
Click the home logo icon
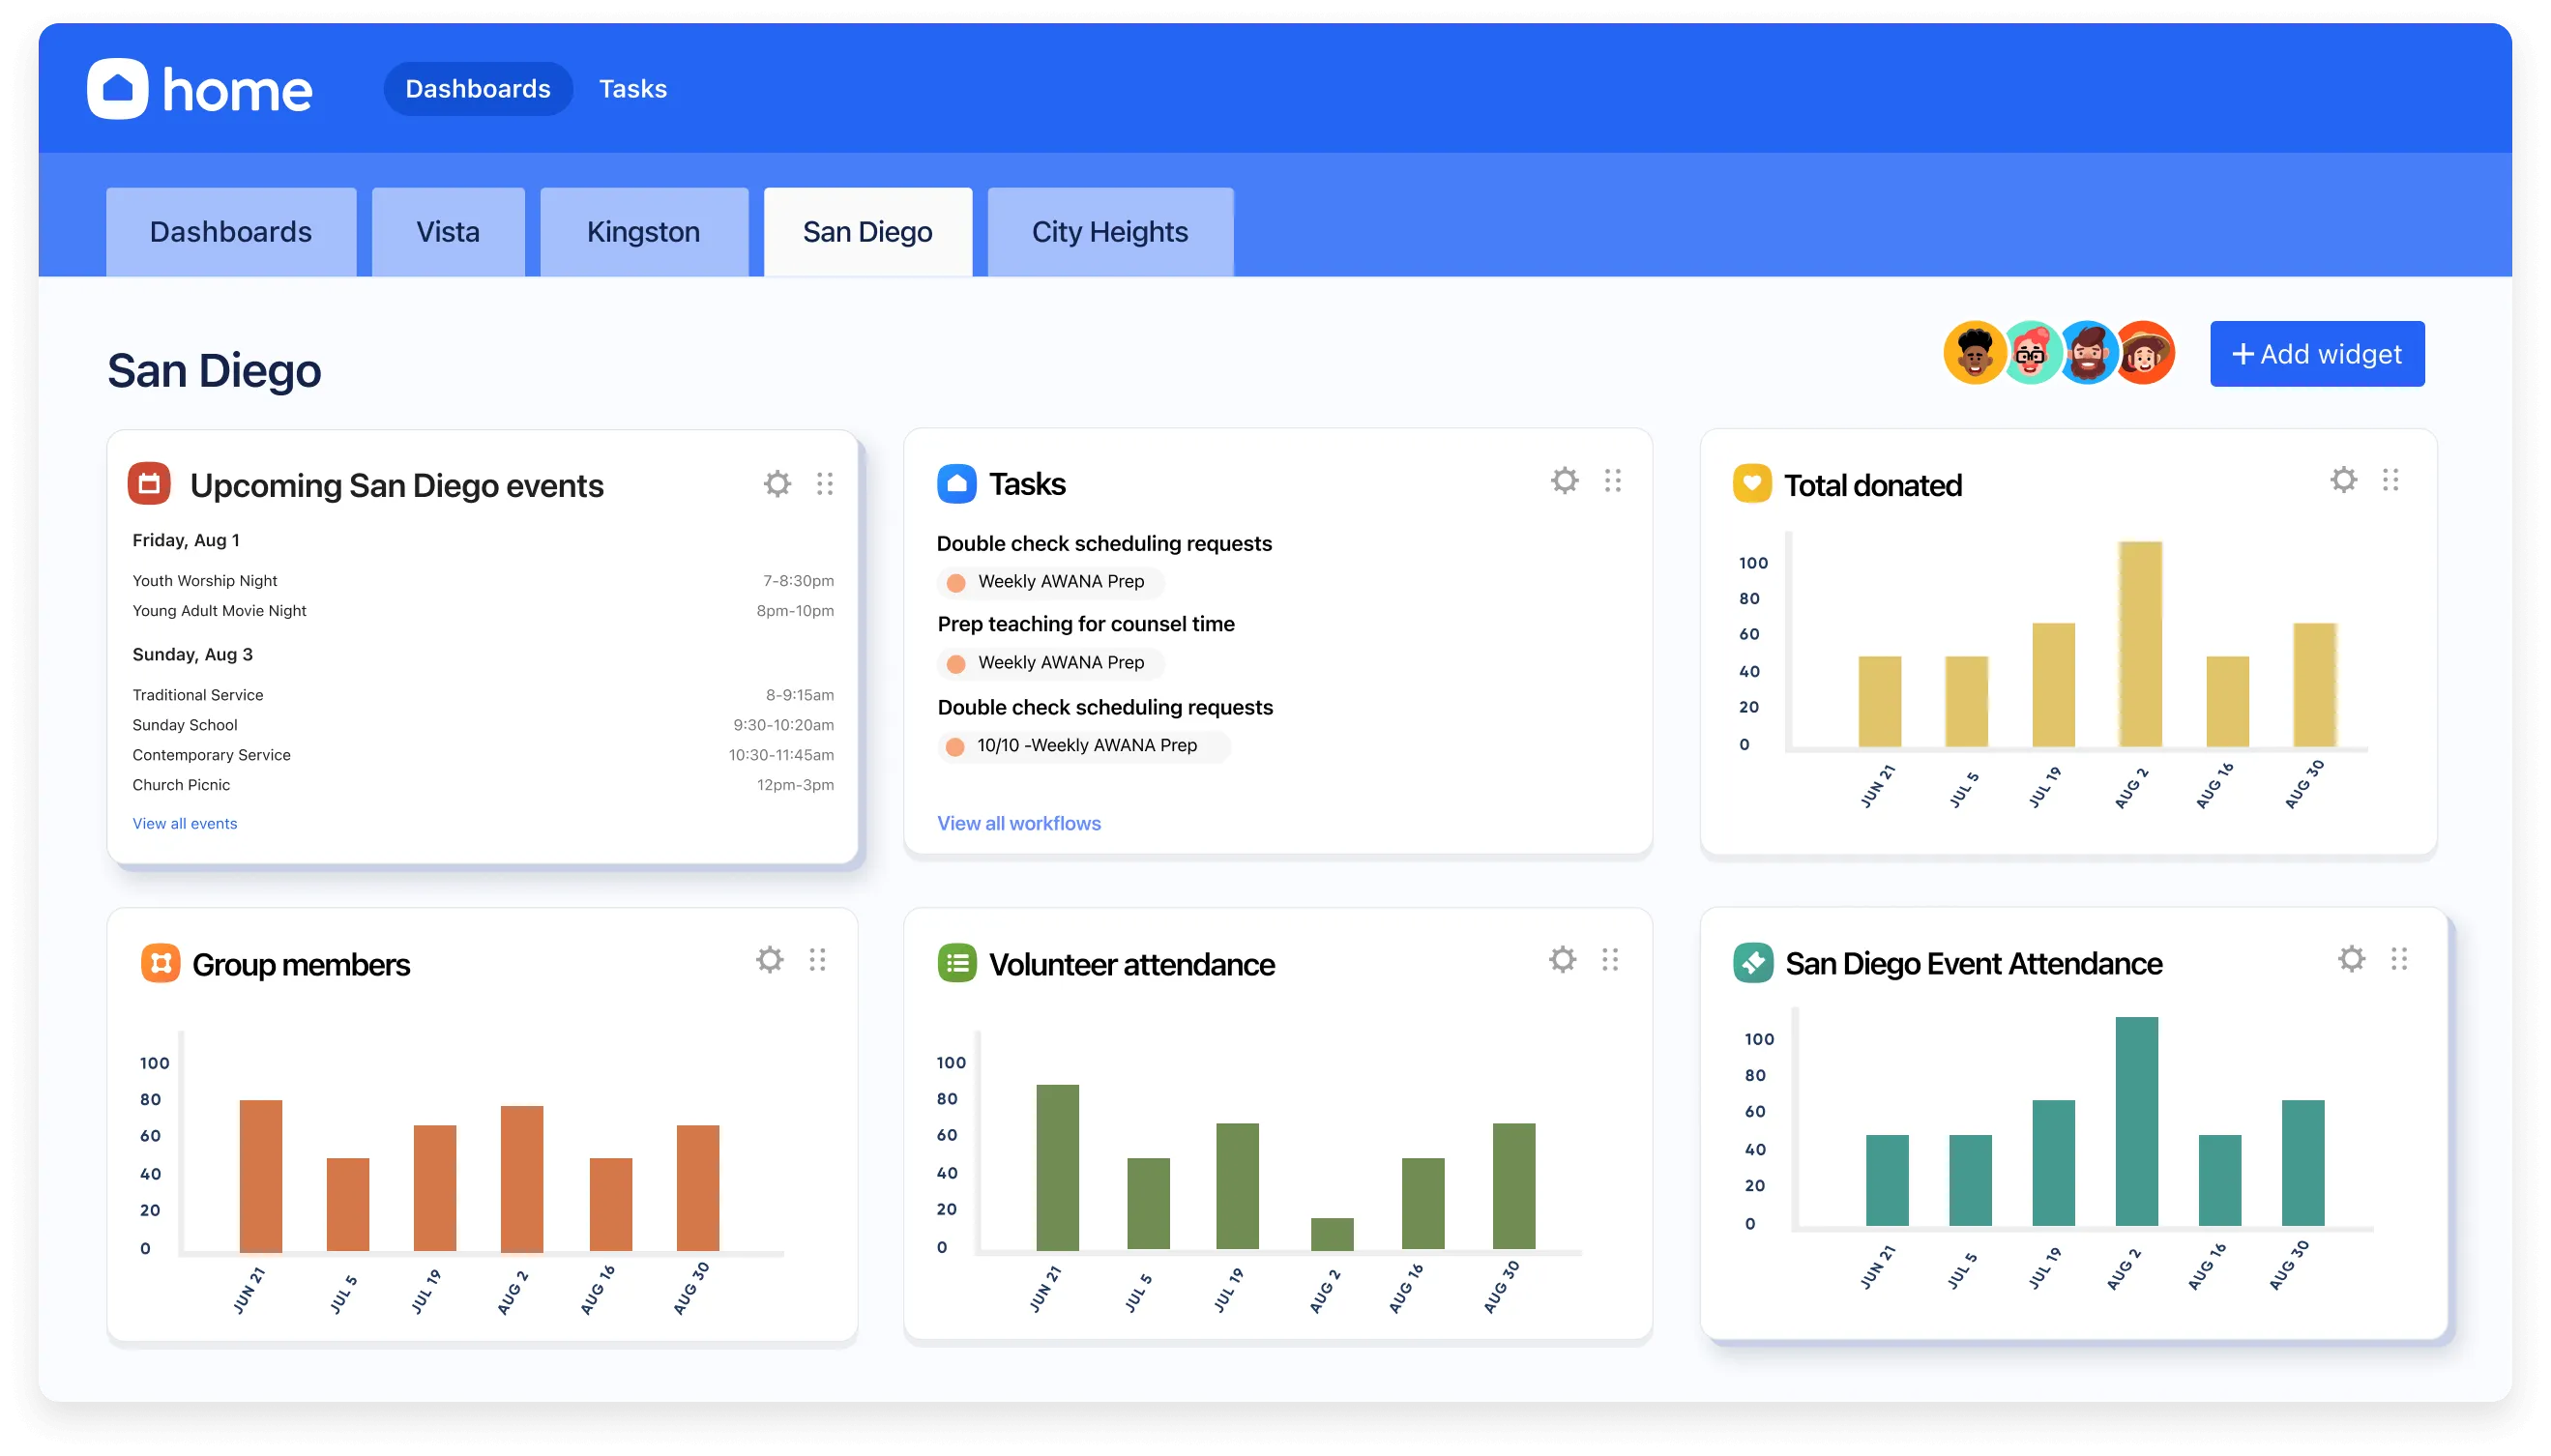pos(118,89)
